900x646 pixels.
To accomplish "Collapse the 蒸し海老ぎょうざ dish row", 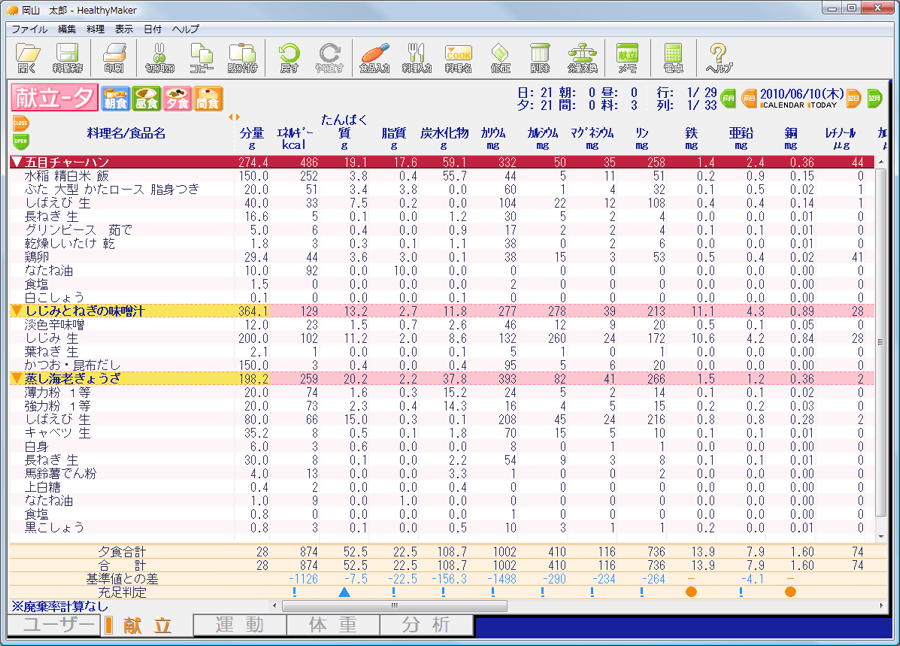I will coord(17,378).
